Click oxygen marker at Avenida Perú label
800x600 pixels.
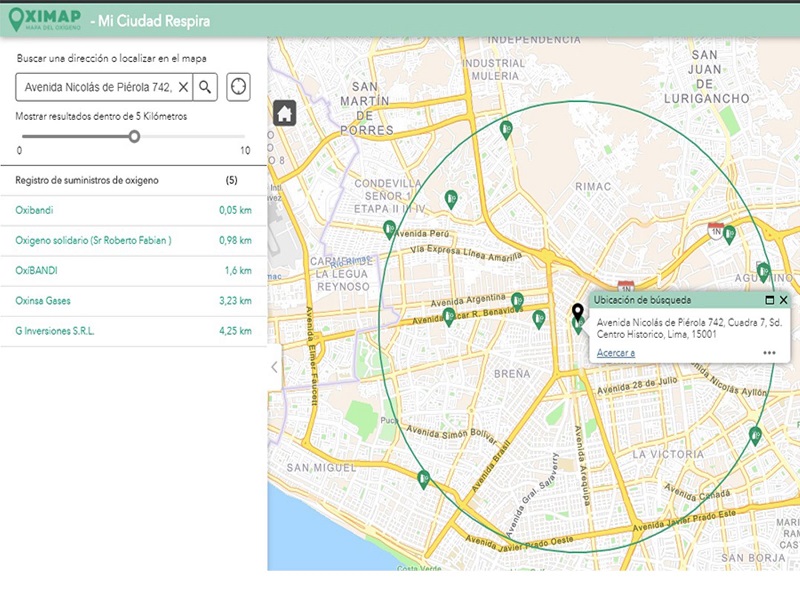pyautogui.click(x=389, y=230)
